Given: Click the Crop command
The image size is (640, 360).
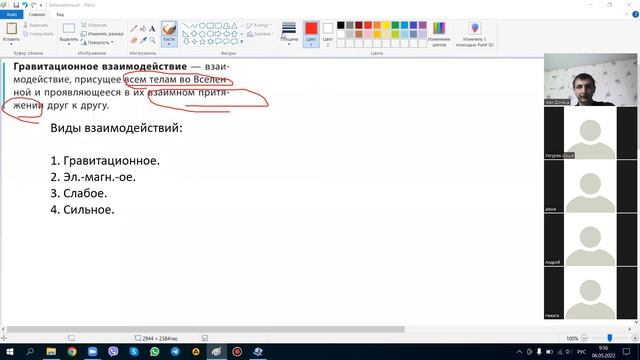Looking at the screenshot, I should click(x=94, y=25).
